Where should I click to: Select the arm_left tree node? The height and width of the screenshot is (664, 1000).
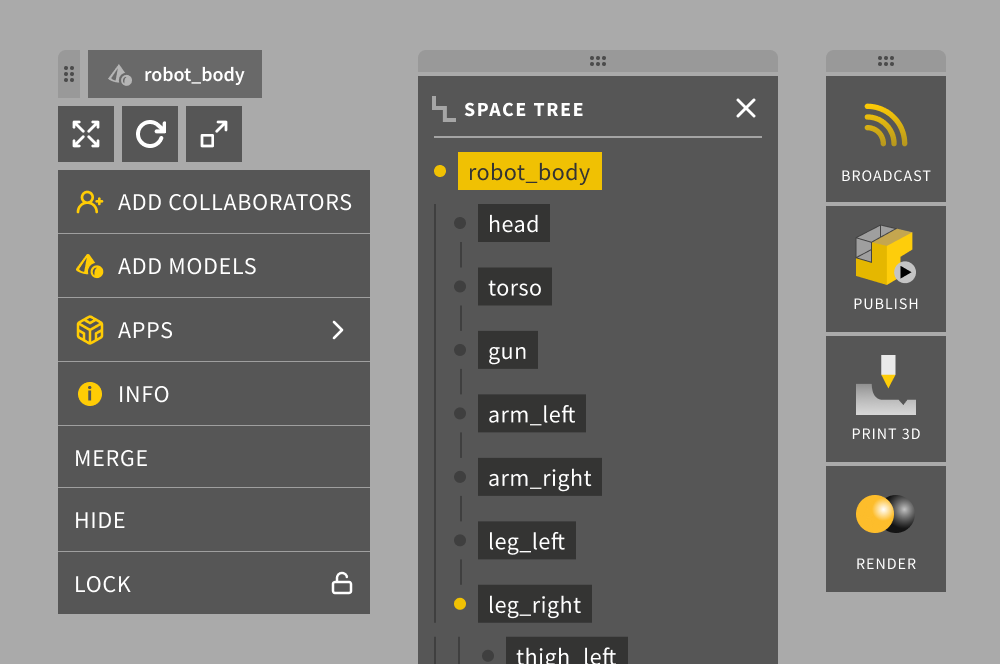click(x=532, y=413)
